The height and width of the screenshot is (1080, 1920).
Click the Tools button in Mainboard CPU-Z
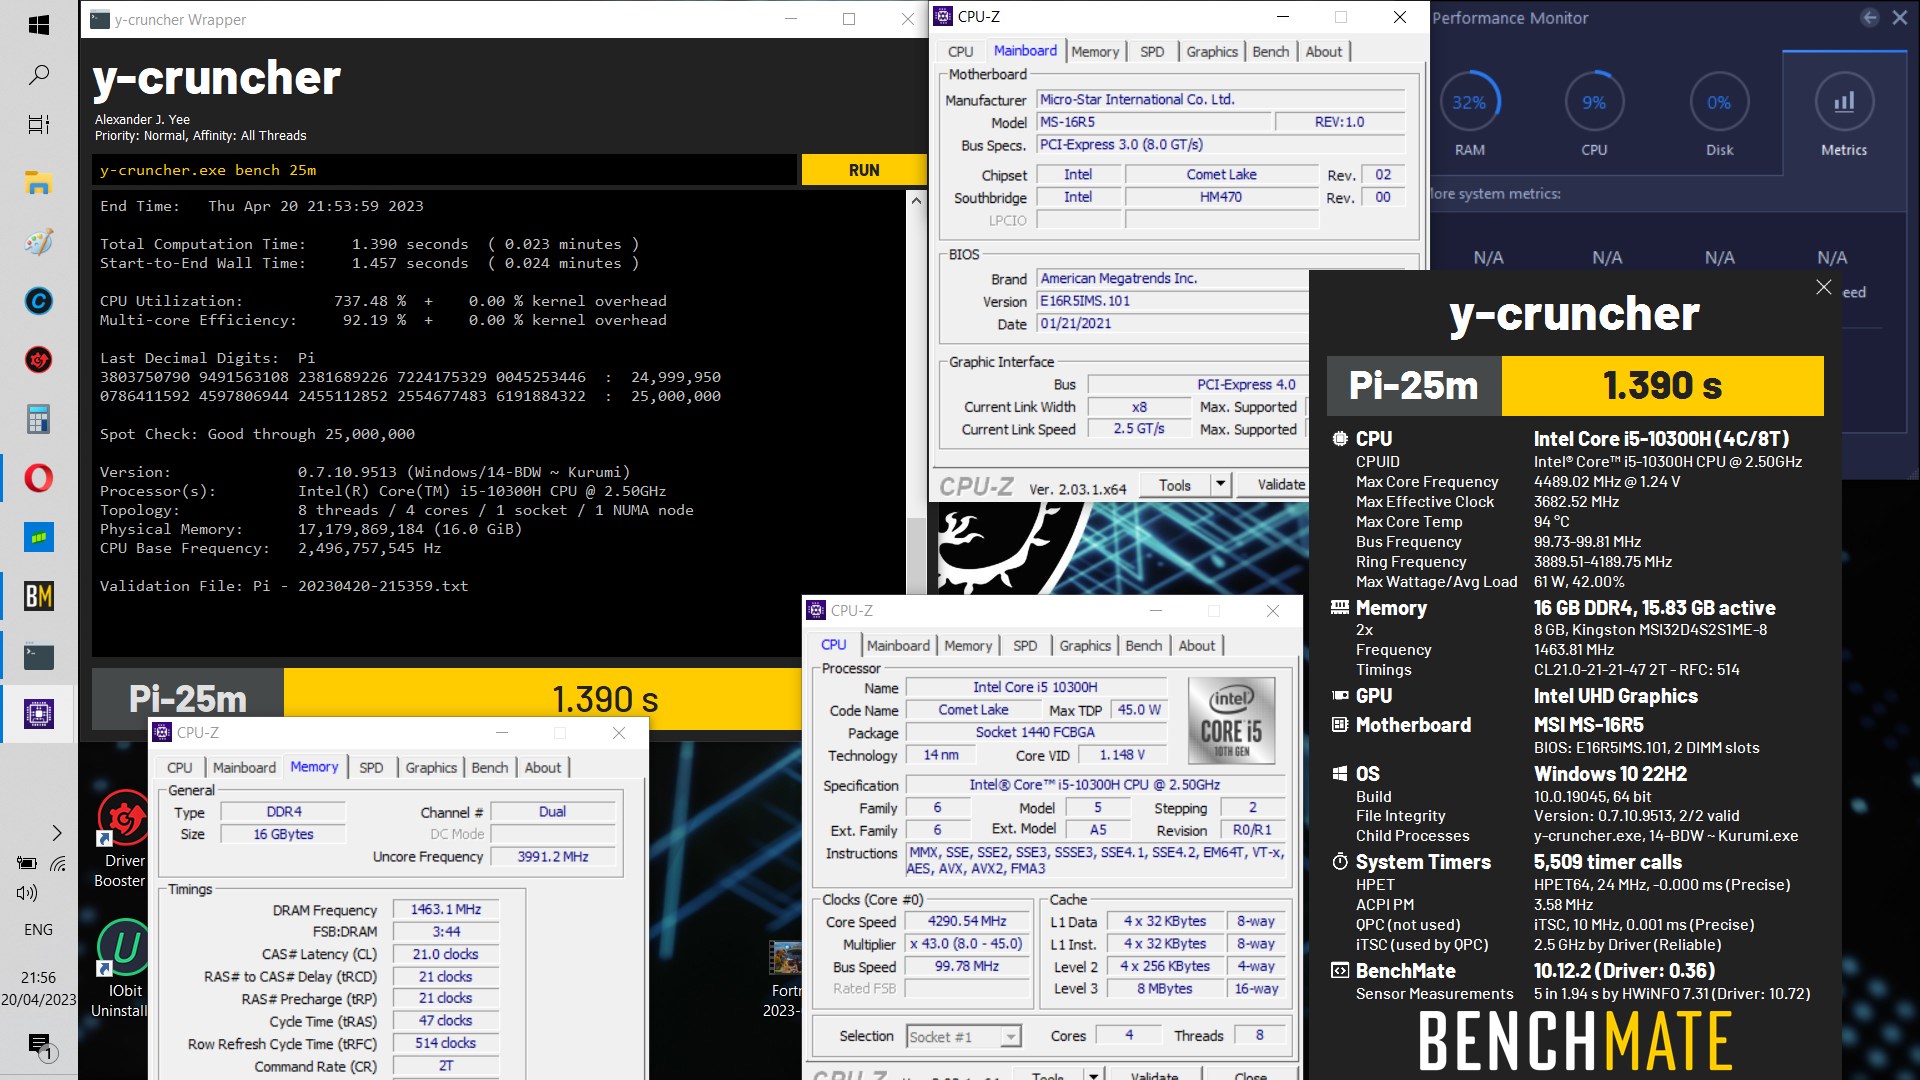(1175, 485)
